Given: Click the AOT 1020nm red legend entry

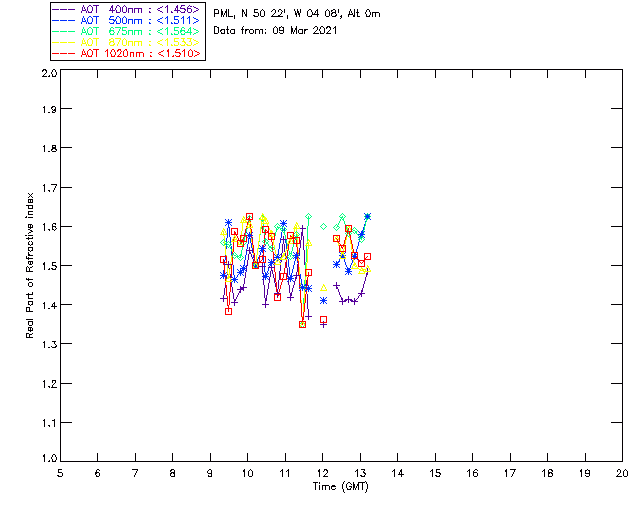Looking at the screenshot, I should tap(127, 53).
